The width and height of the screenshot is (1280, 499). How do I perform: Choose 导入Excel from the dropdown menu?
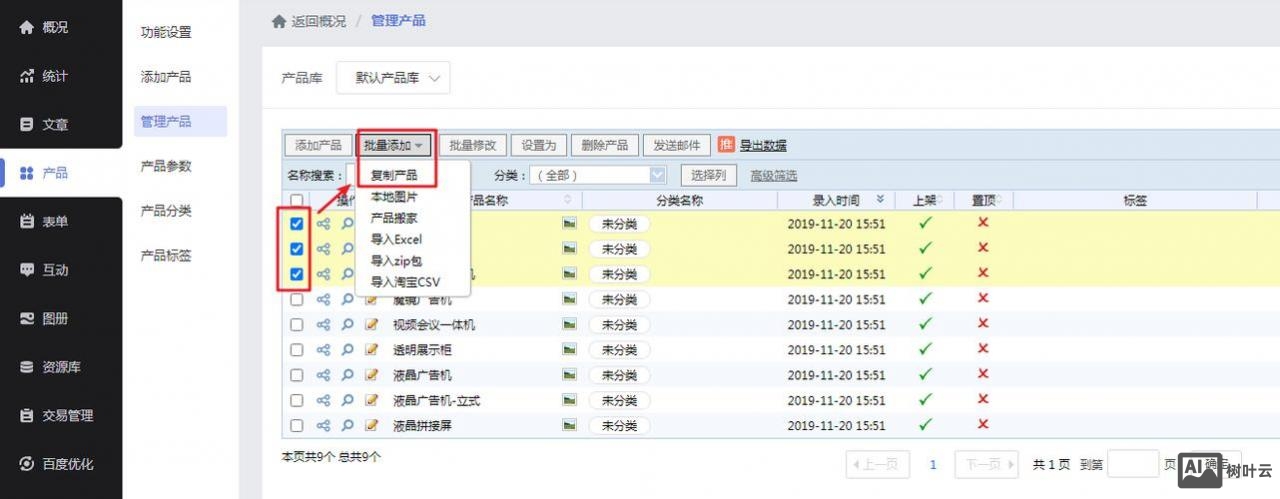click(x=396, y=239)
